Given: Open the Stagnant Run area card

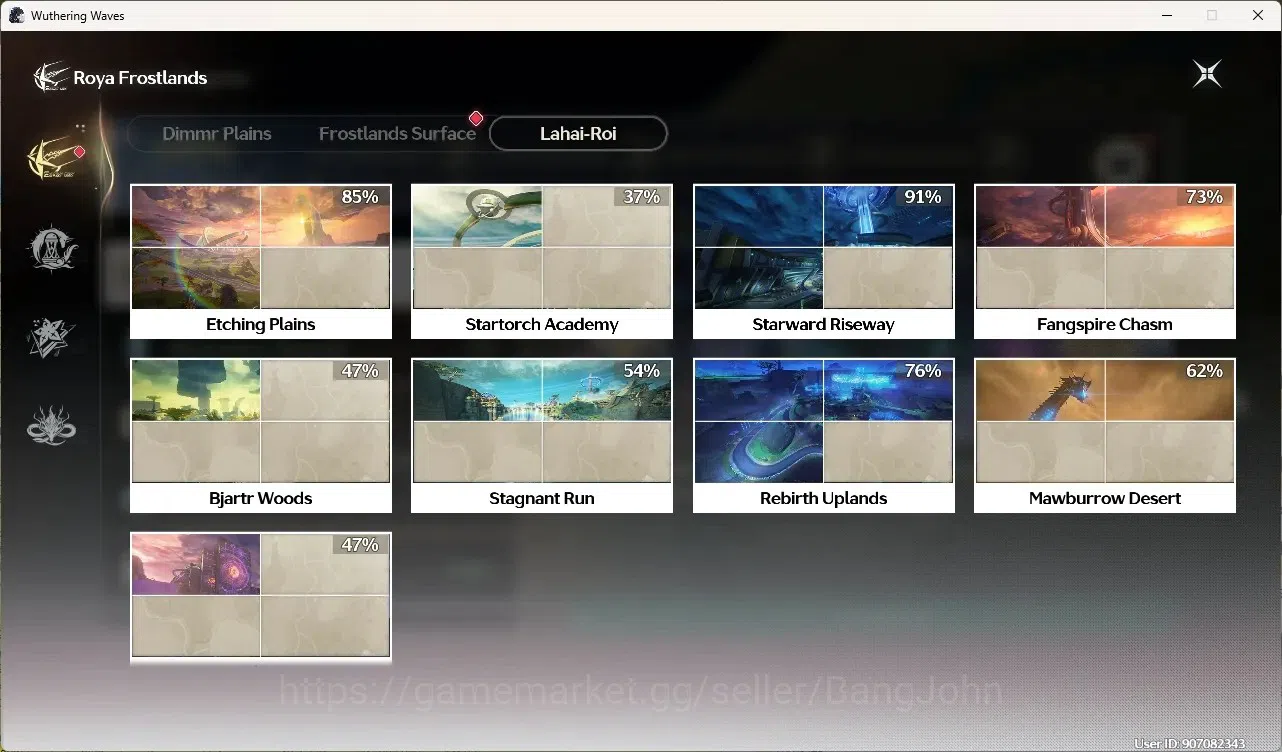Looking at the screenshot, I should (x=542, y=436).
